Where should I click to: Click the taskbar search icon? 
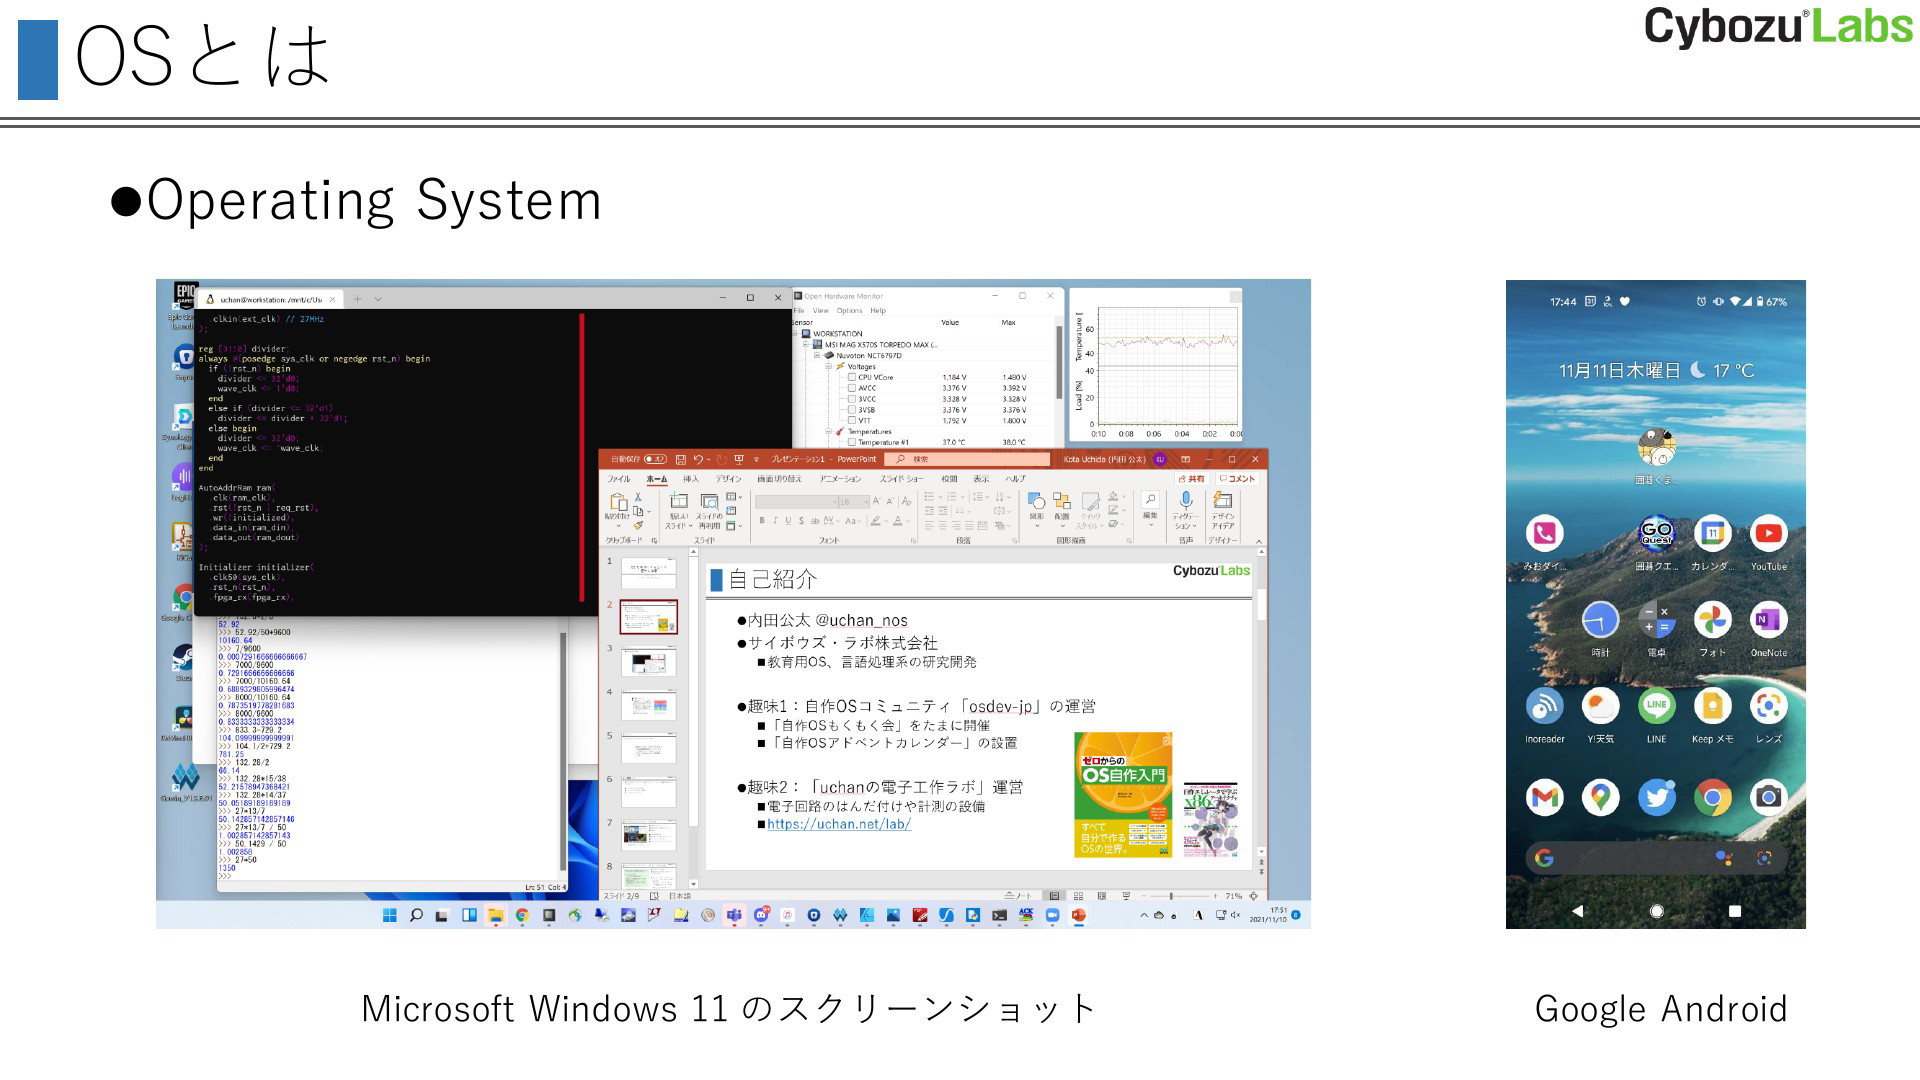click(416, 915)
